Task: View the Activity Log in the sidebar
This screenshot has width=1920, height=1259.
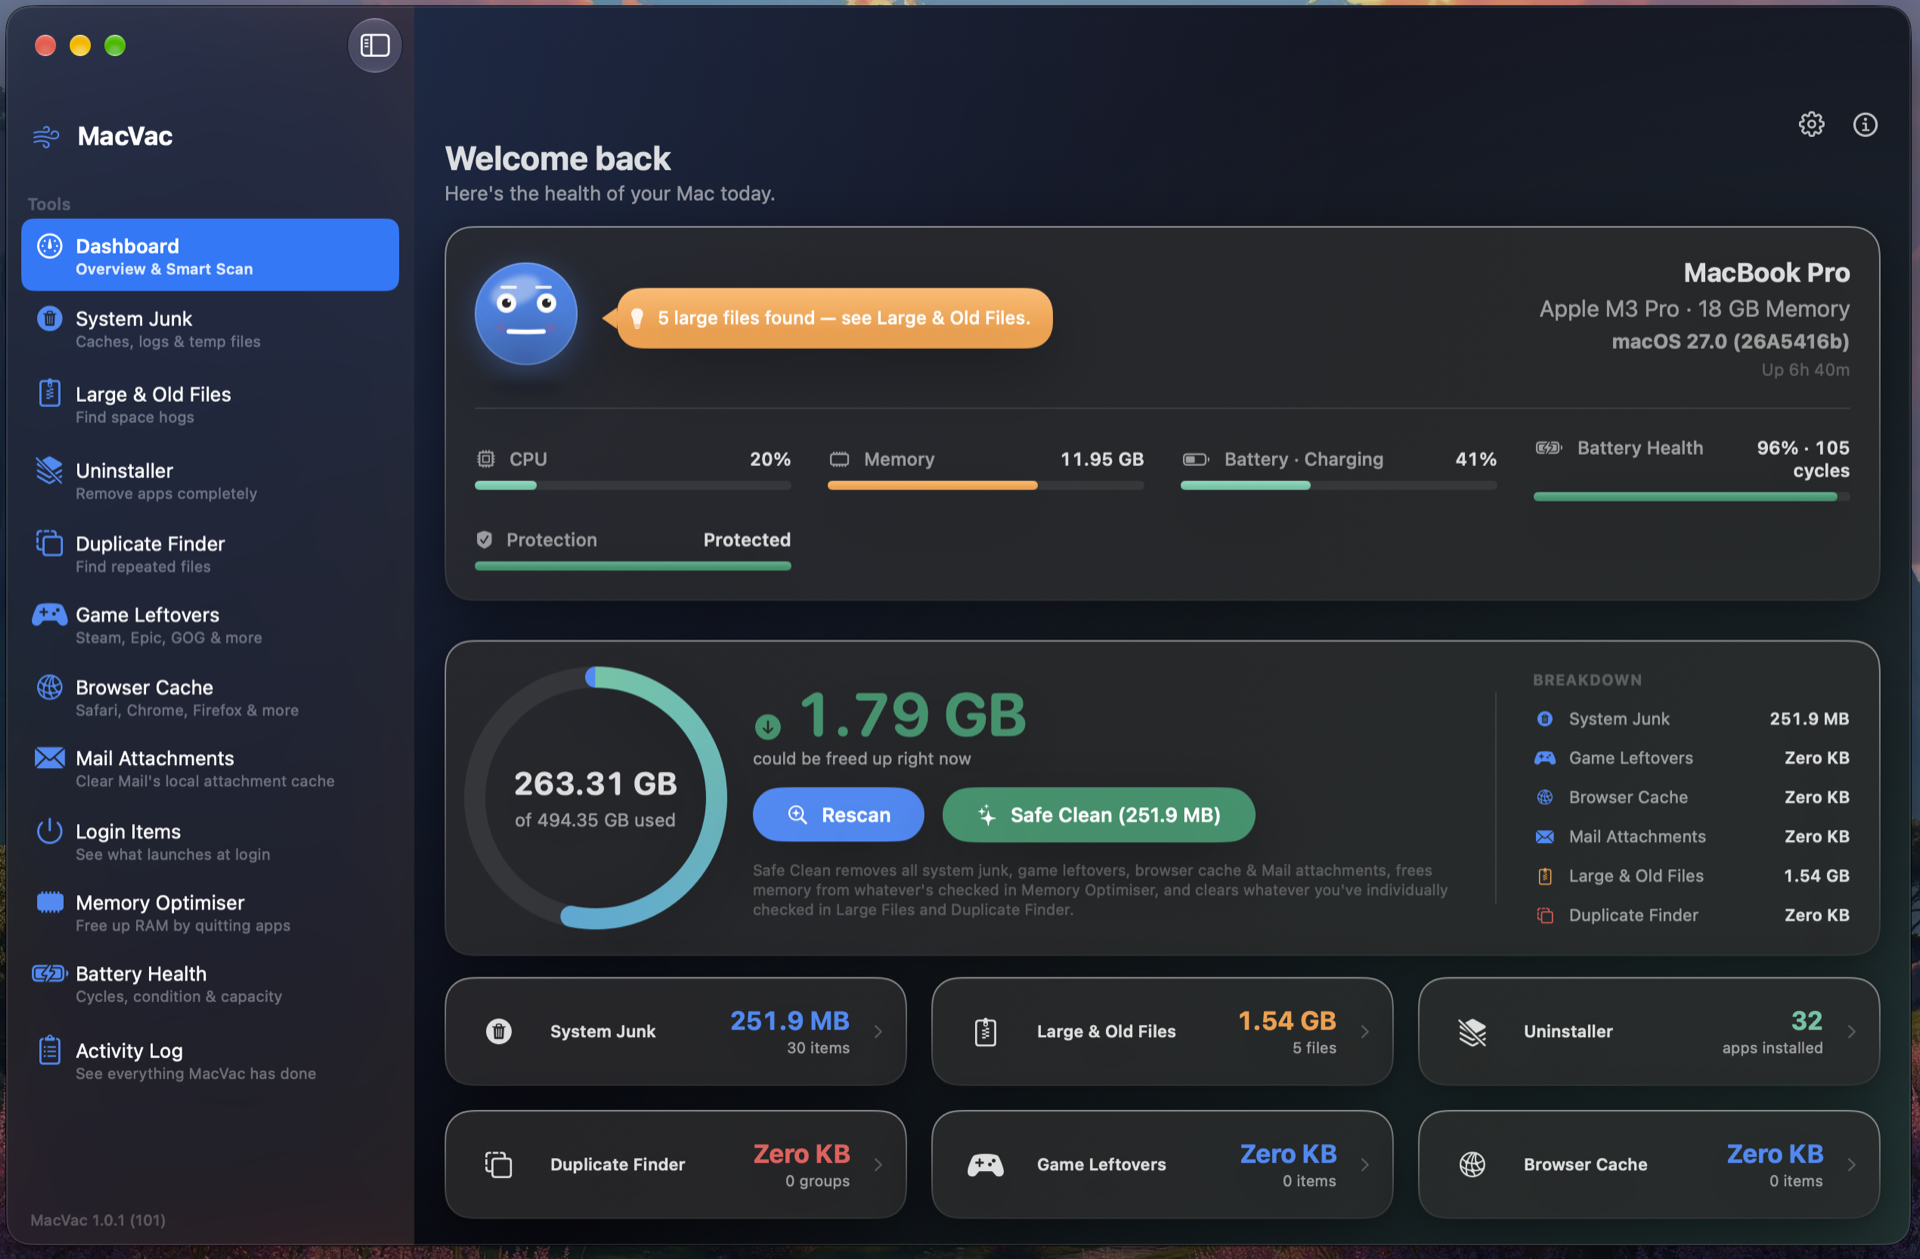Action: tap(210, 1060)
